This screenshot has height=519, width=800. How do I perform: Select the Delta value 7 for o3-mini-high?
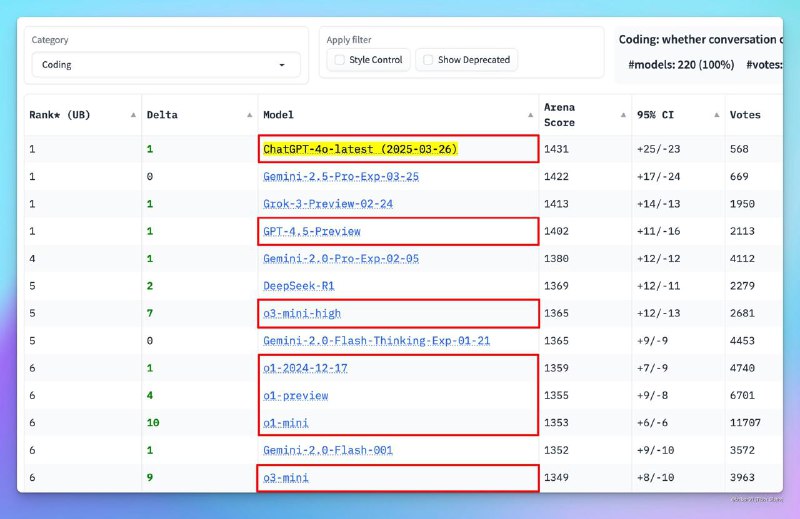[150, 313]
